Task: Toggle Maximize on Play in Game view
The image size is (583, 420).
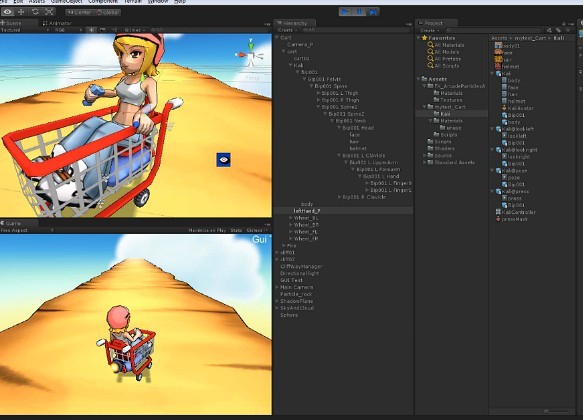Action: click(207, 230)
